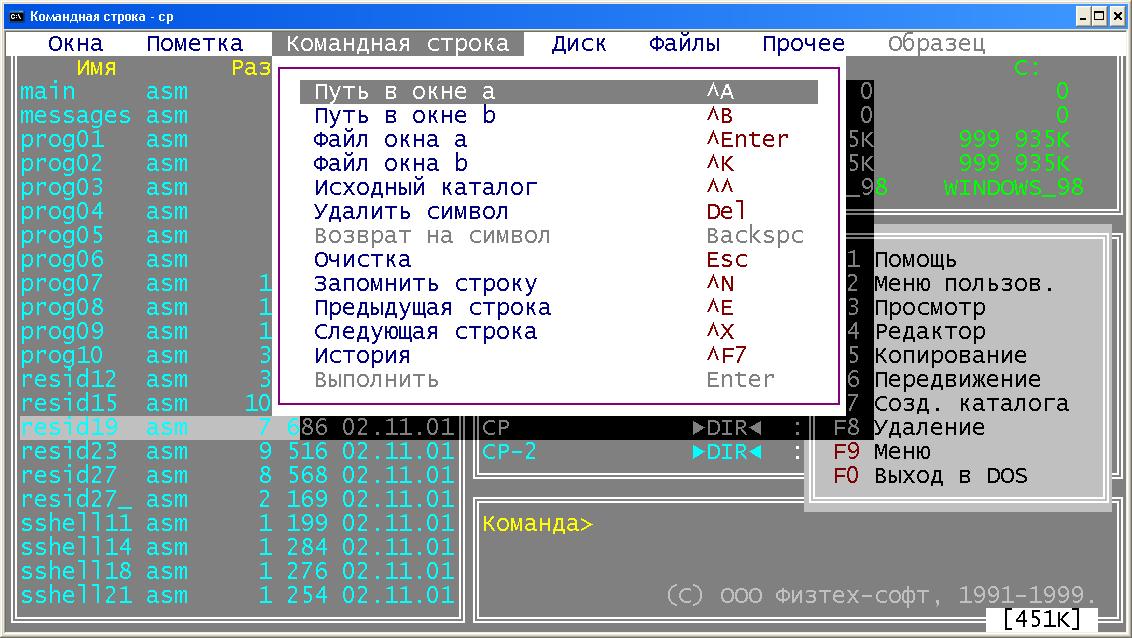Expand the Прочее menu

[803, 44]
